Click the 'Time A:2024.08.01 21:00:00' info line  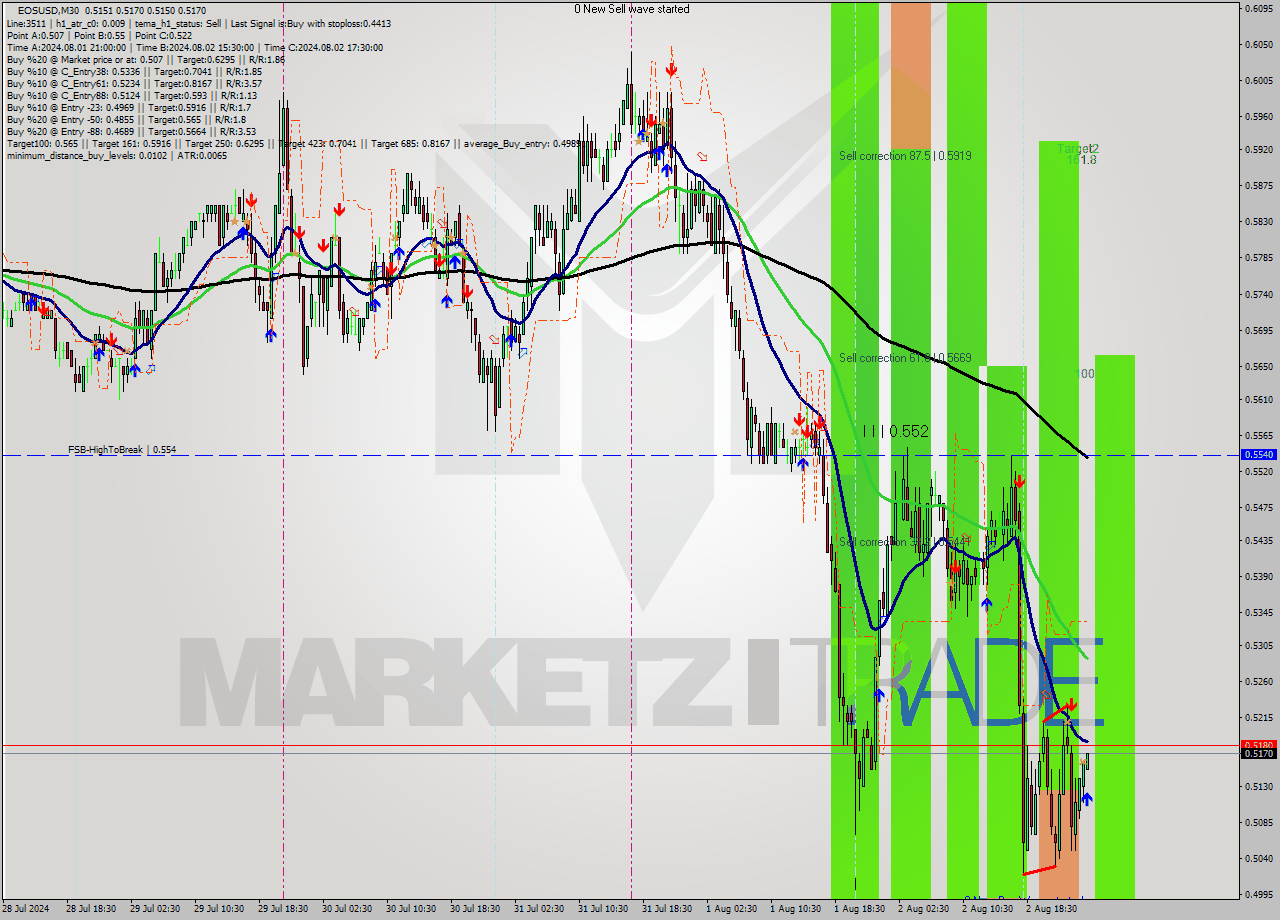pos(194,47)
